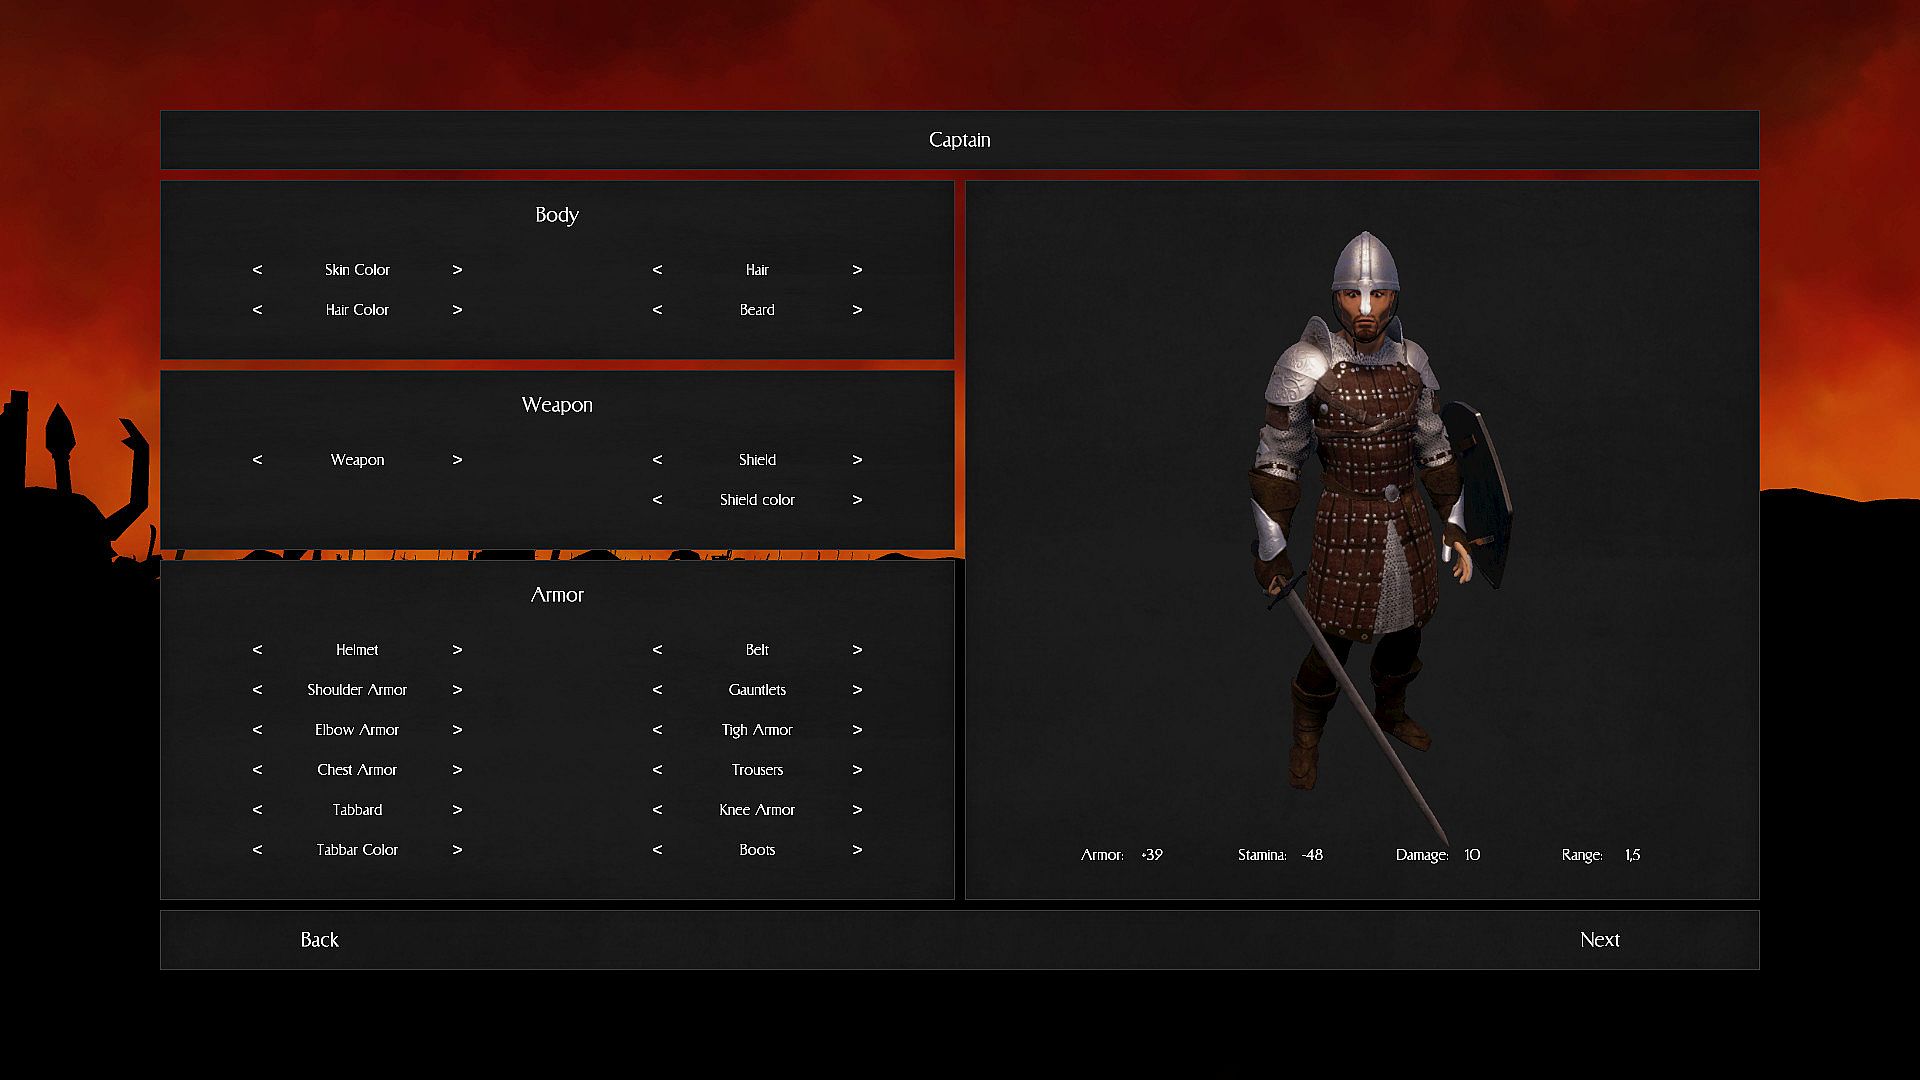Switch to next Weapon
Image resolution: width=1920 pixels, height=1080 pixels.
click(x=457, y=460)
